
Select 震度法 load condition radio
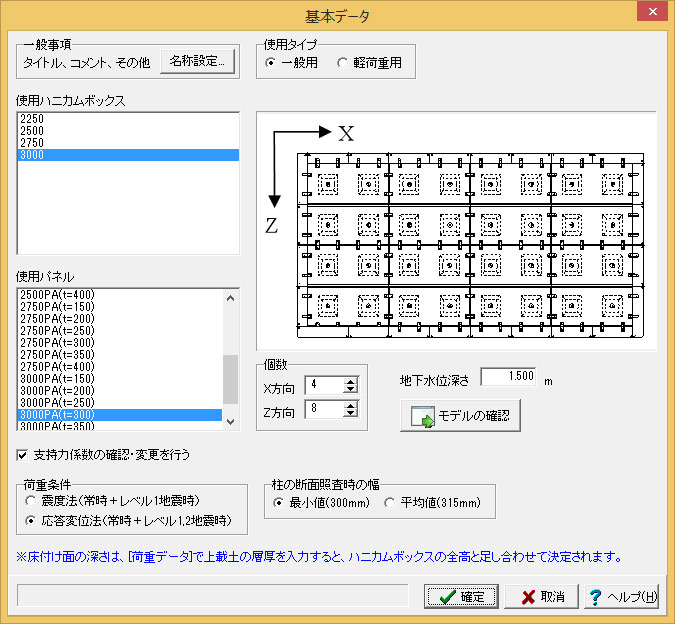point(30,501)
